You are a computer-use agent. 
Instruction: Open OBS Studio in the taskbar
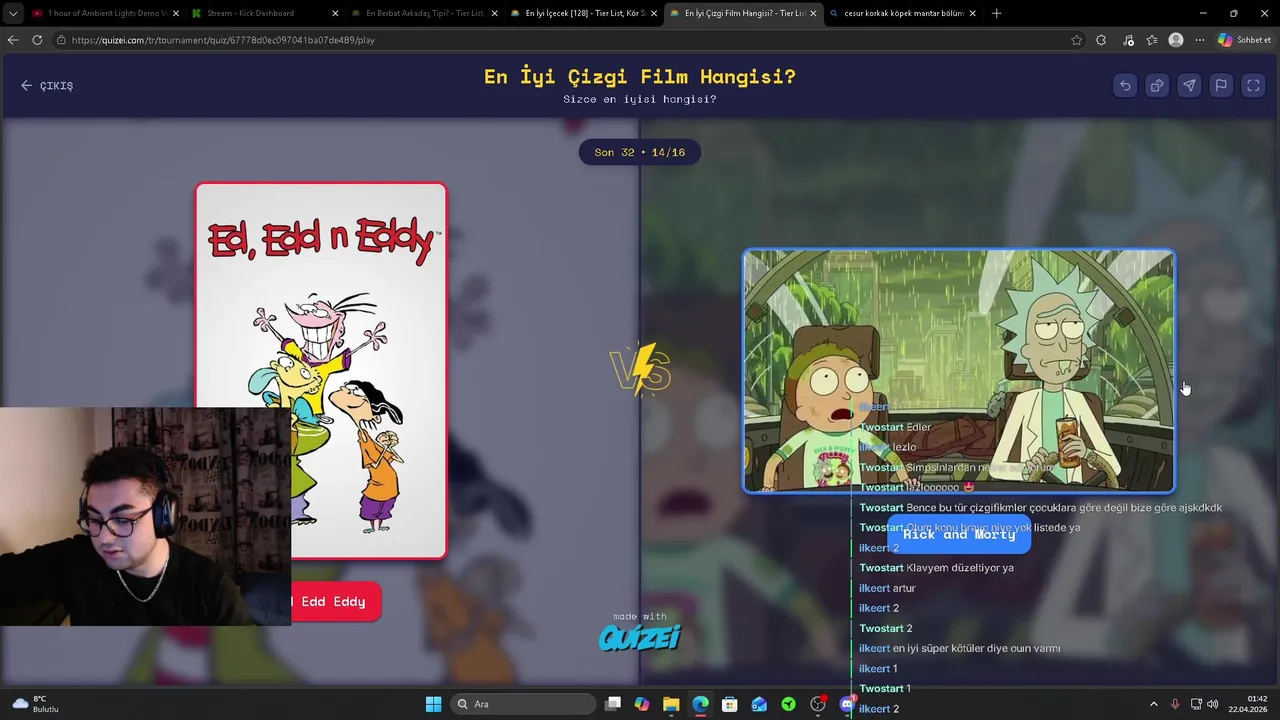tap(818, 704)
